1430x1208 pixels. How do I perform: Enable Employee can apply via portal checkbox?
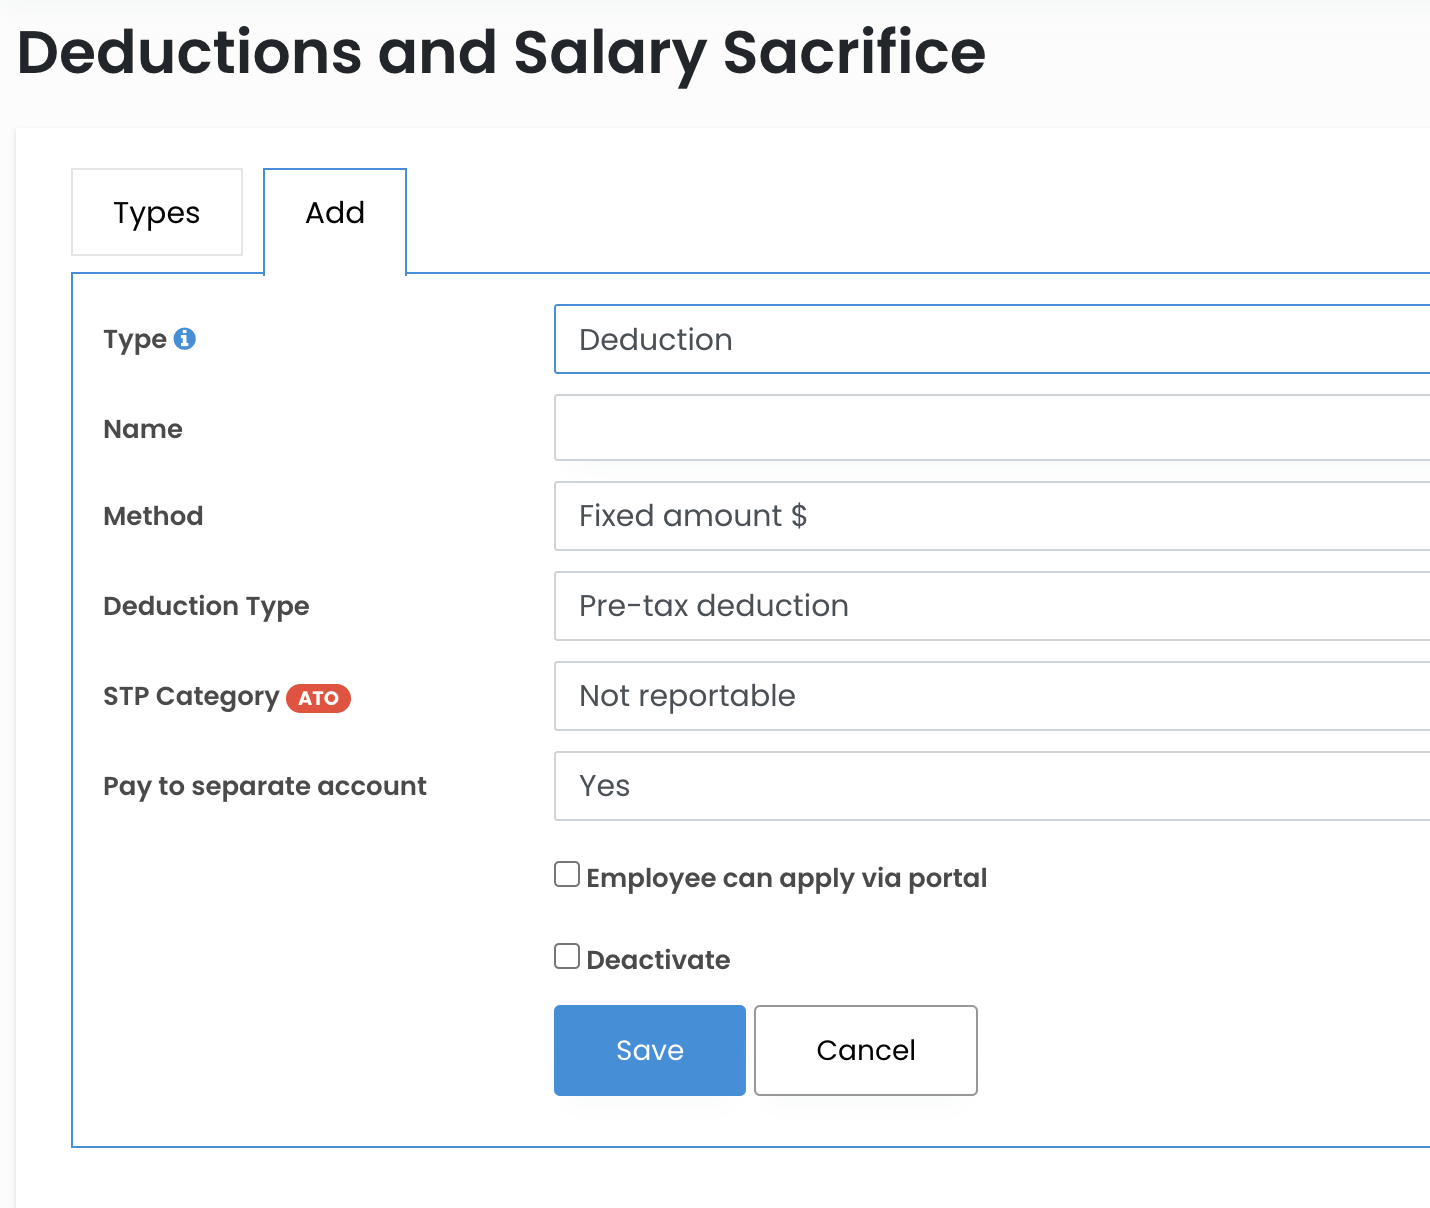[x=567, y=875]
